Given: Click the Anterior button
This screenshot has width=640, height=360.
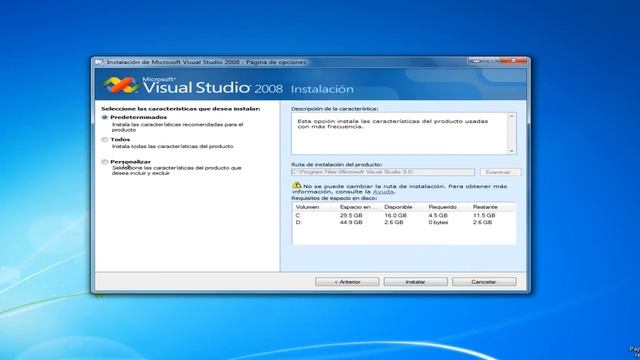Looking at the screenshot, I should [347, 282].
